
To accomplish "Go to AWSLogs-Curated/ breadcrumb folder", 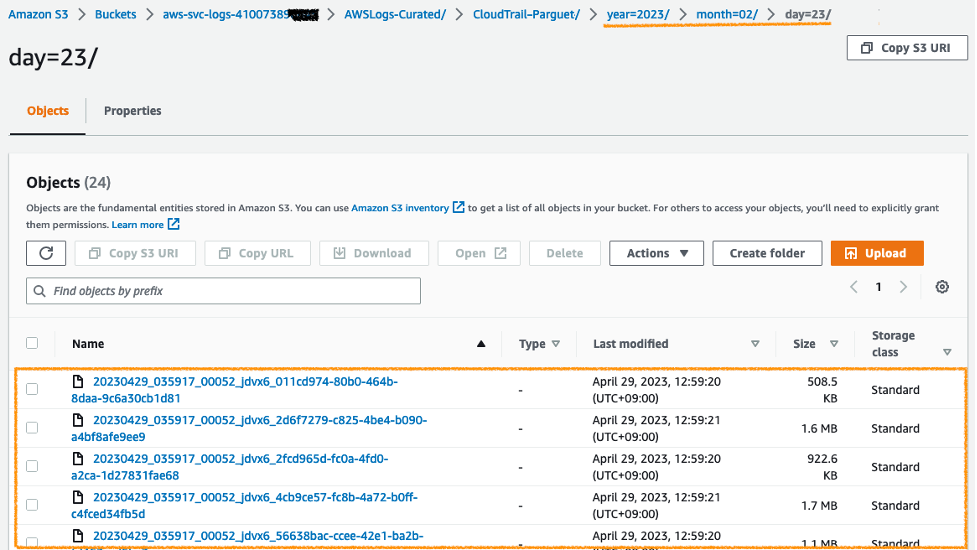I will tap(395, 14).
